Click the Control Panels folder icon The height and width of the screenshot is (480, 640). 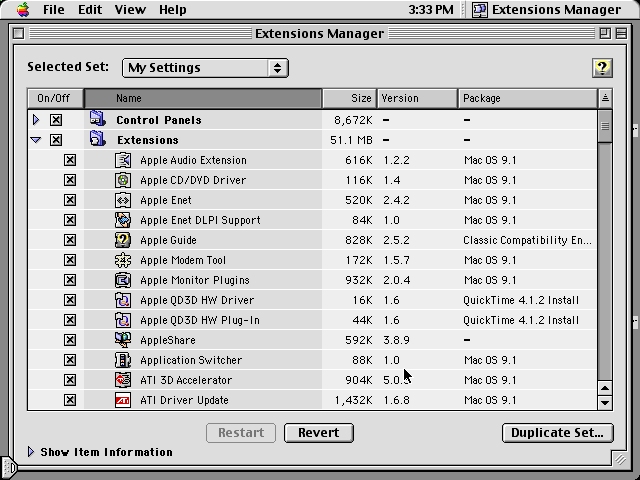[x=98, y=119]
